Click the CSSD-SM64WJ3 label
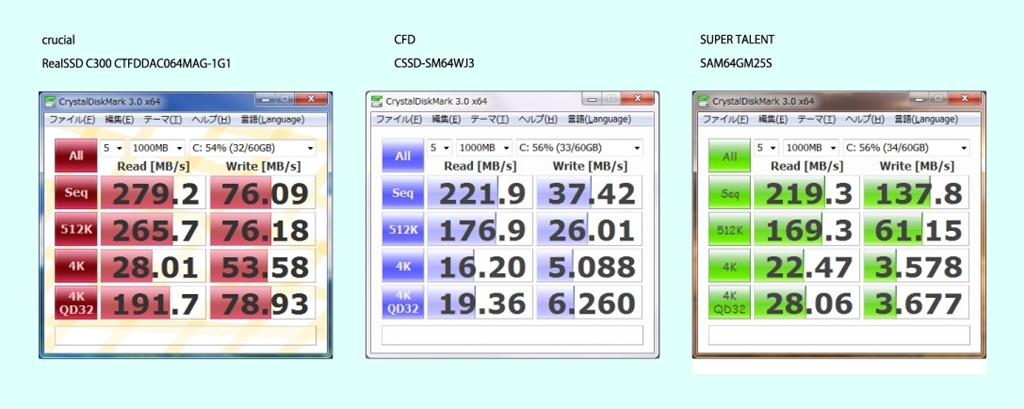1024x409 pixels. pos(436,64)
